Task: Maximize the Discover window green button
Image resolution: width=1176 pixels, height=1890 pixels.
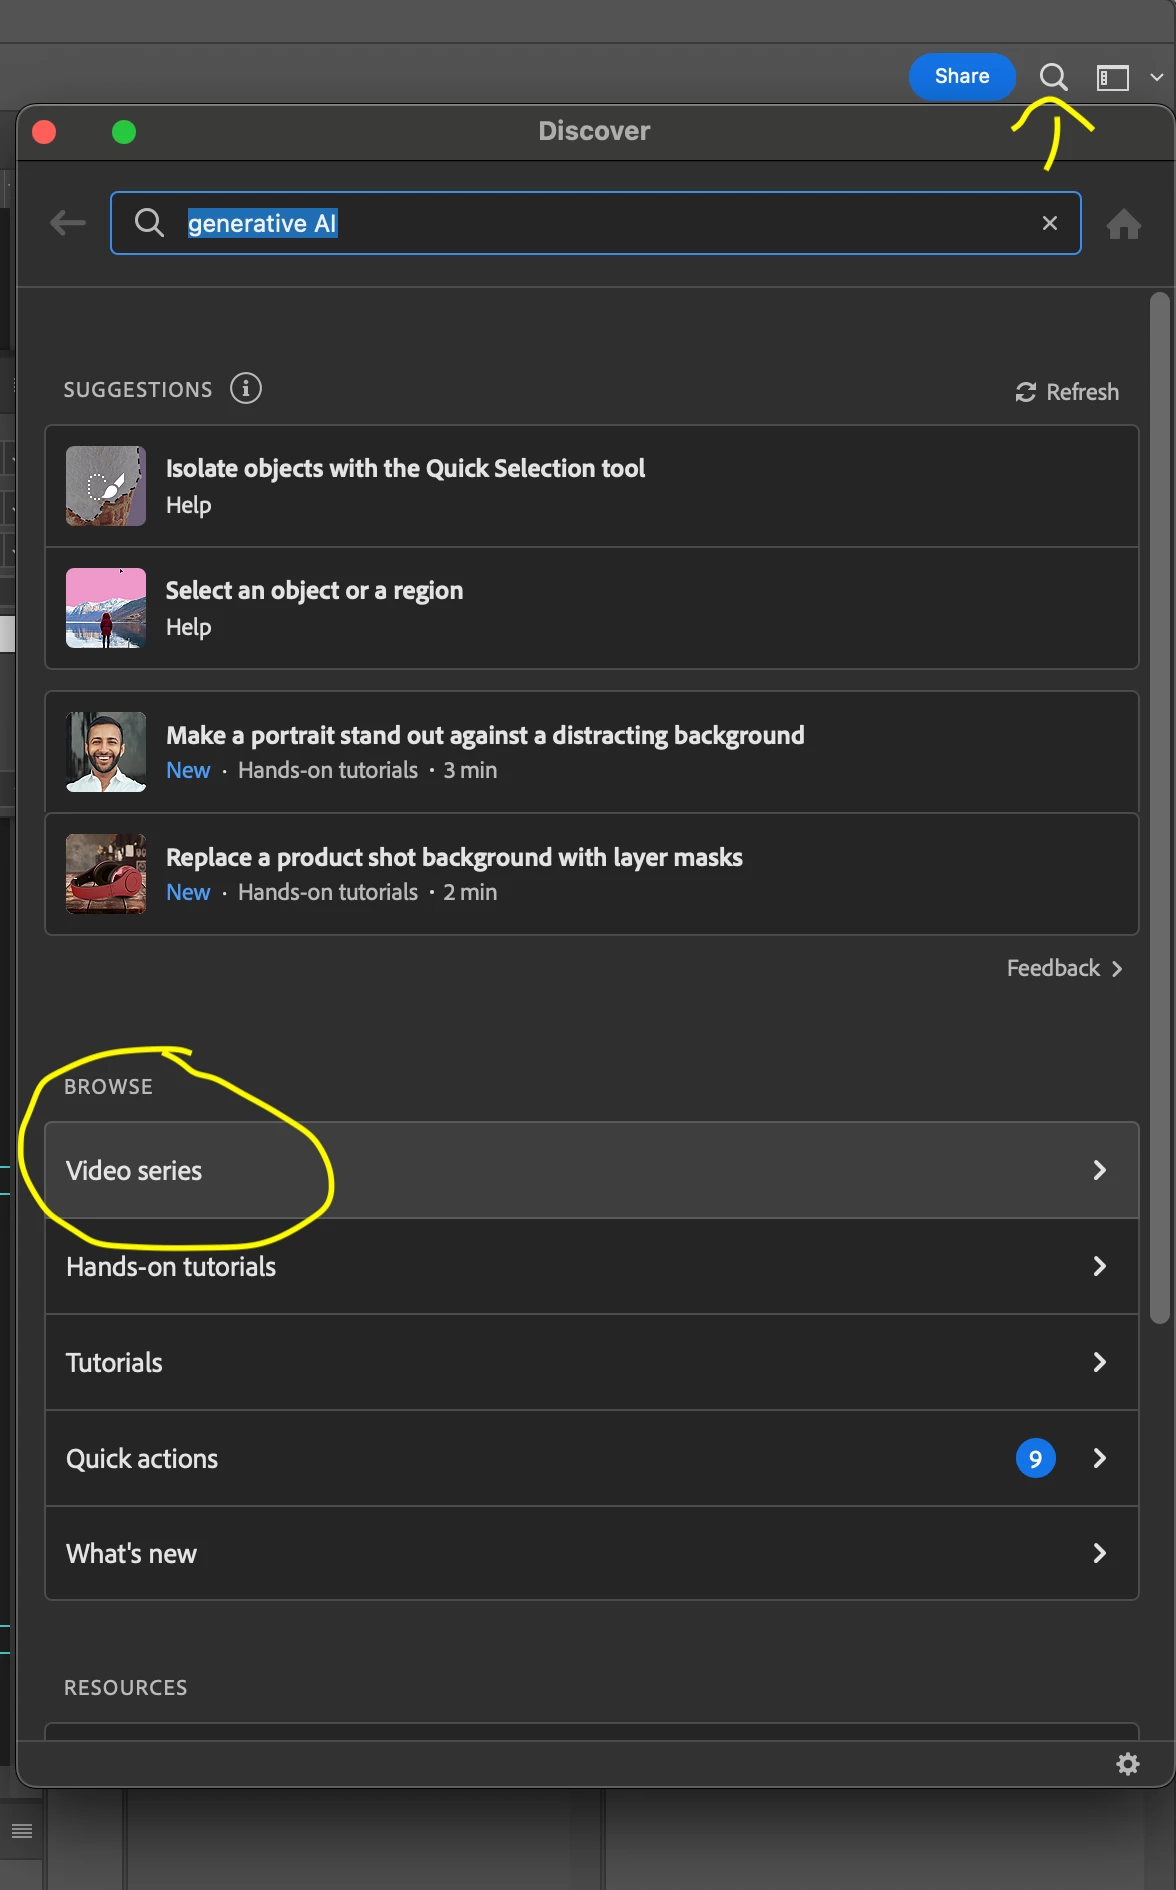Action: (x=124, y=132)
